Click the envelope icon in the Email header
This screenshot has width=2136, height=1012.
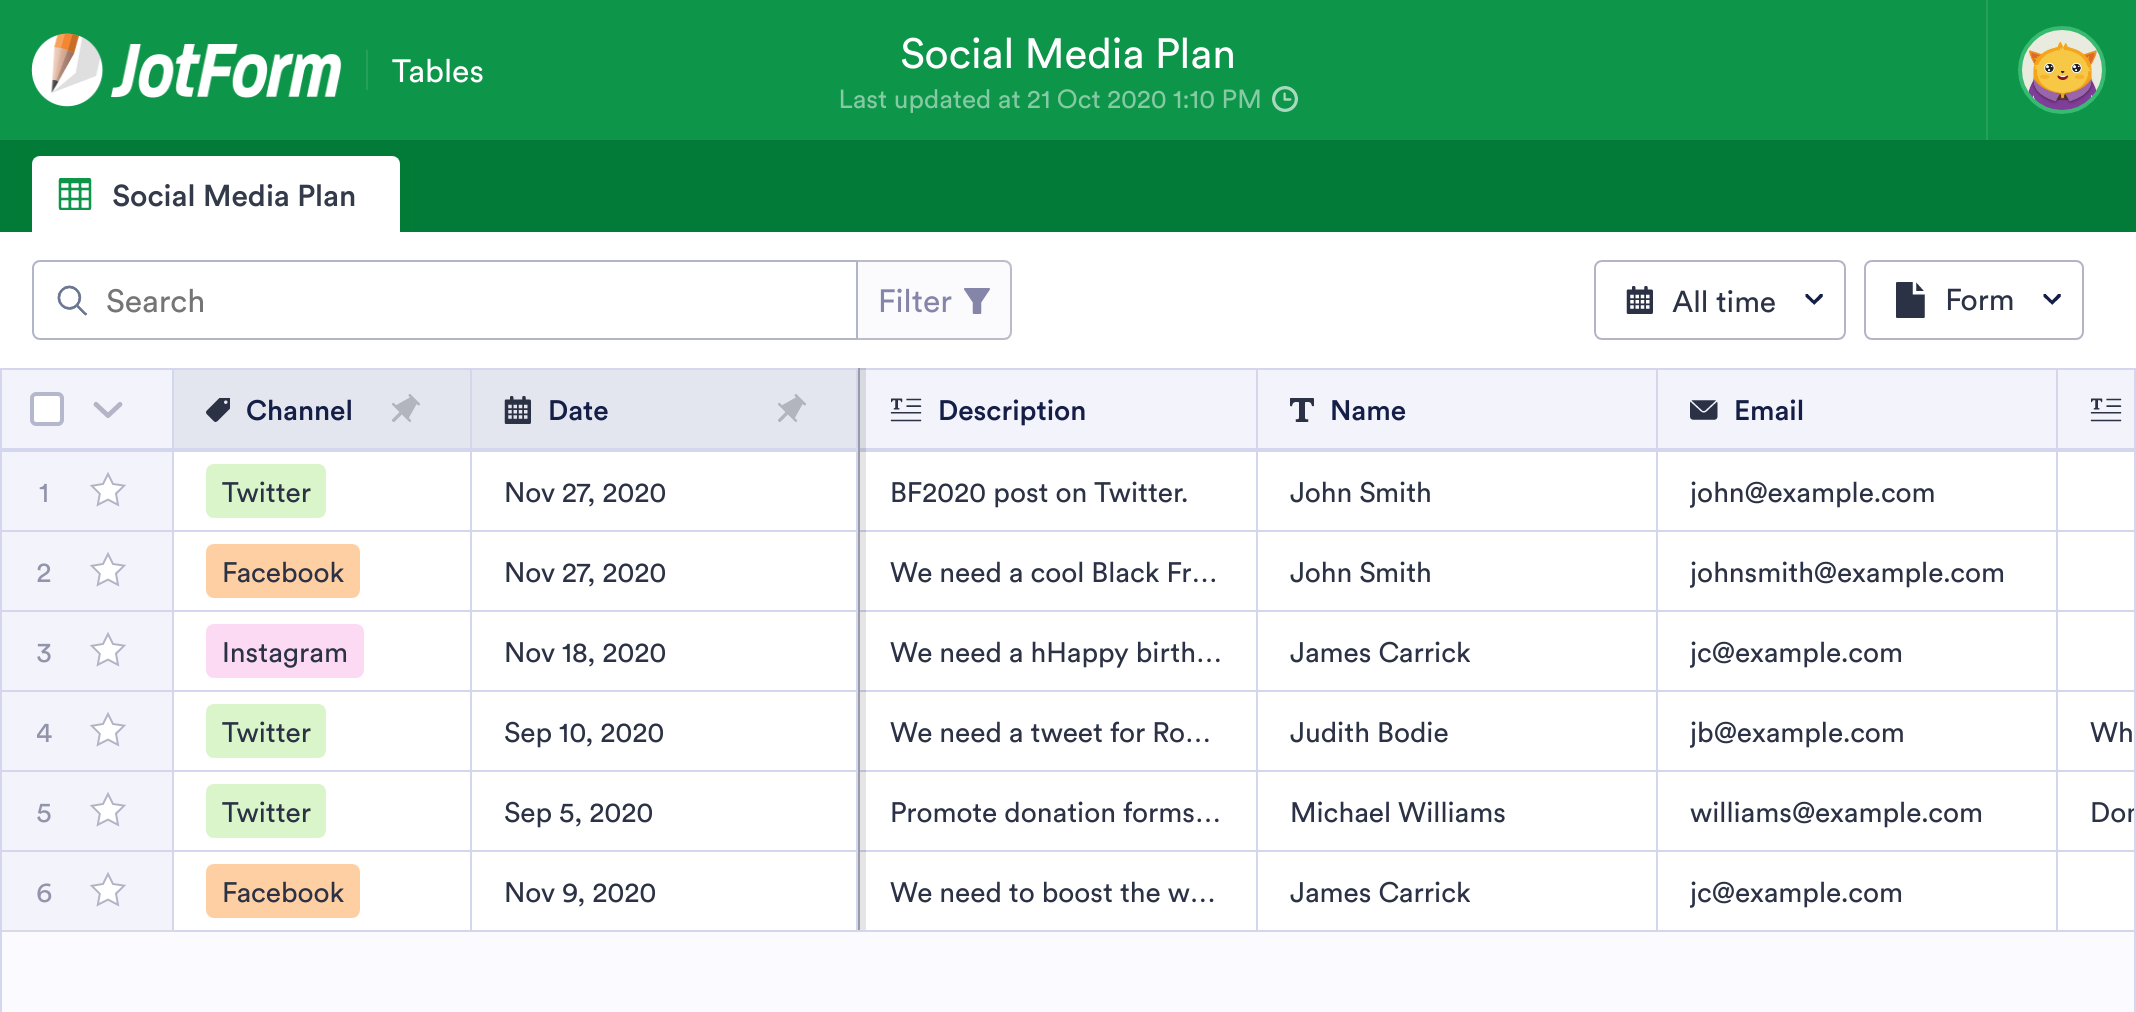(1703, 410)
